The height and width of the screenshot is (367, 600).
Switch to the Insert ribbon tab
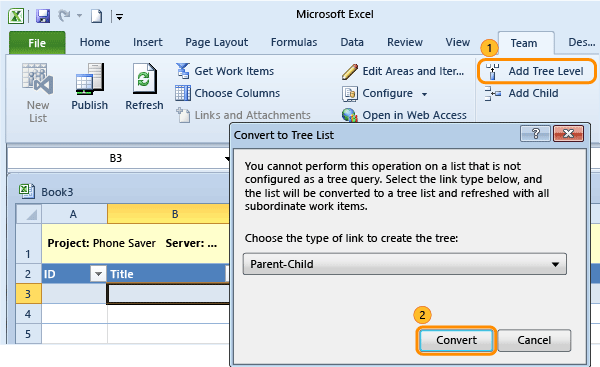tap(148, 42)
